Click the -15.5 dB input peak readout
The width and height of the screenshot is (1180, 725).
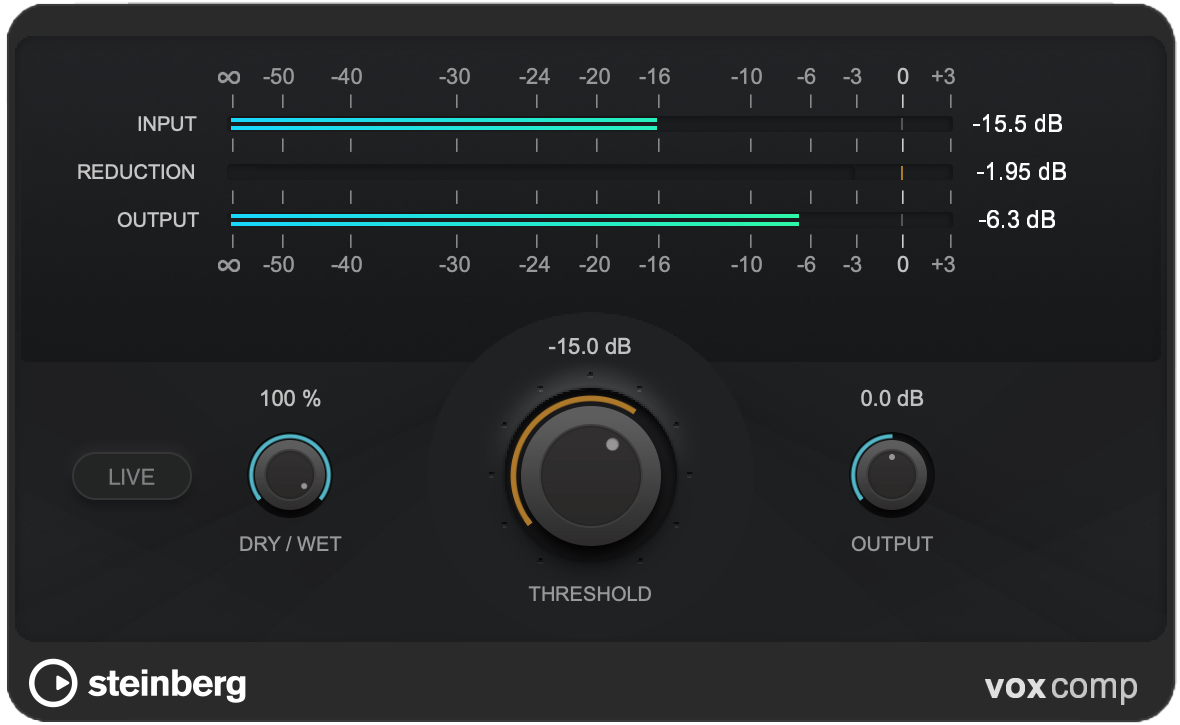coord(1016,124)
